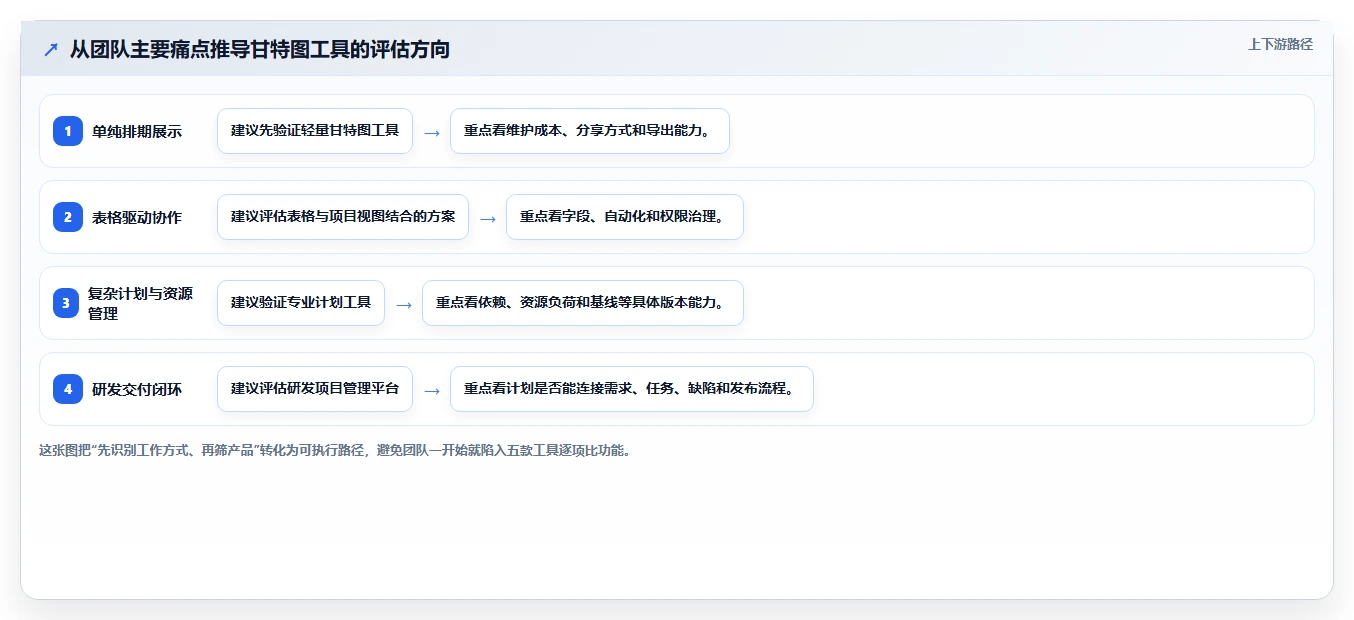This screenshot has height=620, width=1354.
Task: Click the 重点看依赖、资源负荷和基线 box
Action: click(x=583, y=303)
